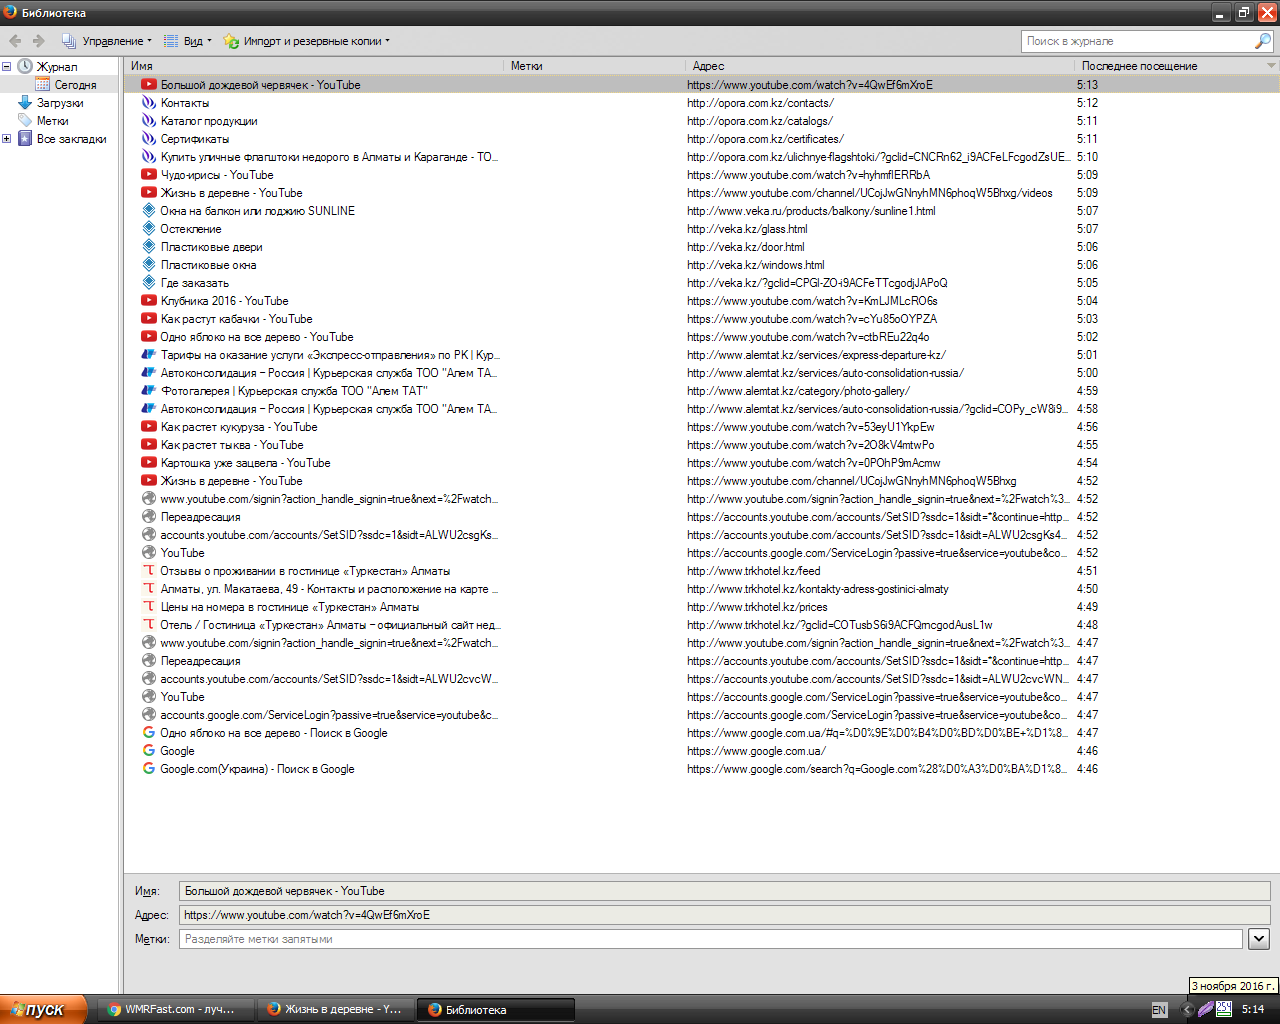Click the Google favicon of 'Google.com(Украина) - Поиск в Google'
The image size is (1280, 1024).
pos(149,769)
